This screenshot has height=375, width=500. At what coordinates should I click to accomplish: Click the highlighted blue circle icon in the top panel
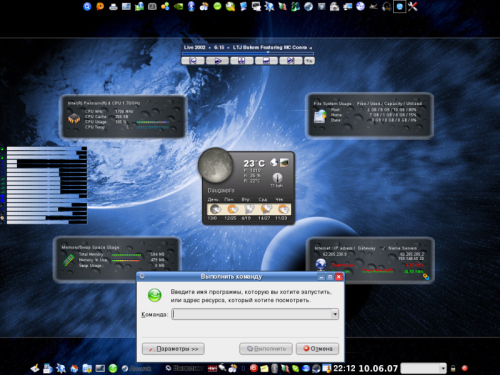[399, 6]
